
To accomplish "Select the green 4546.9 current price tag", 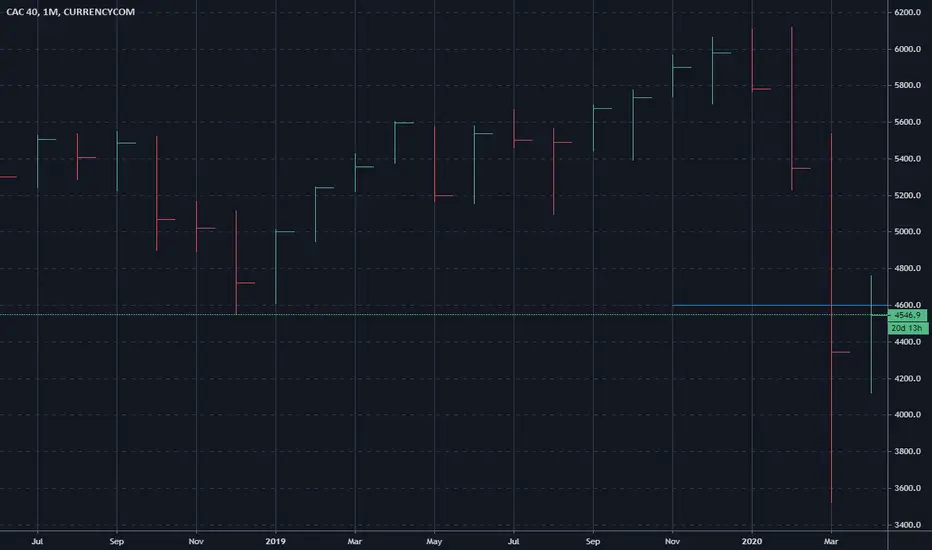I will point(907,315).
